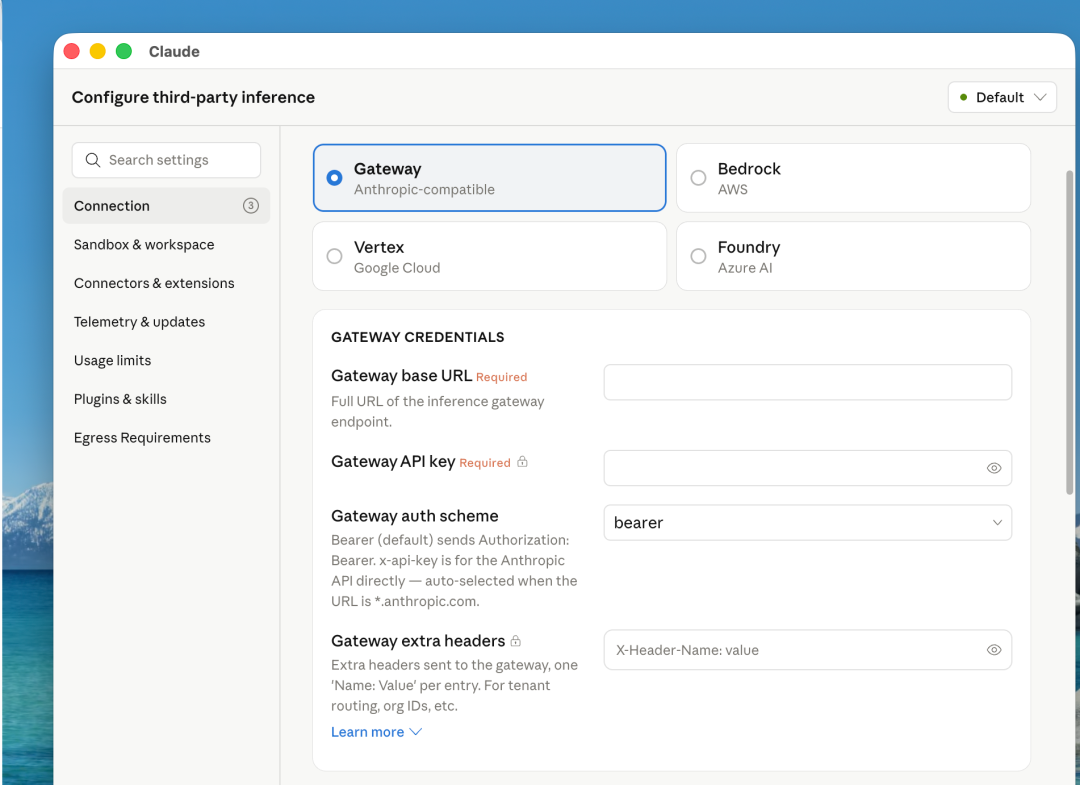Click the lock icon beside Gateway API key
The height and width of the screenshot is (785, 1080).
click(x=522, y=462)
